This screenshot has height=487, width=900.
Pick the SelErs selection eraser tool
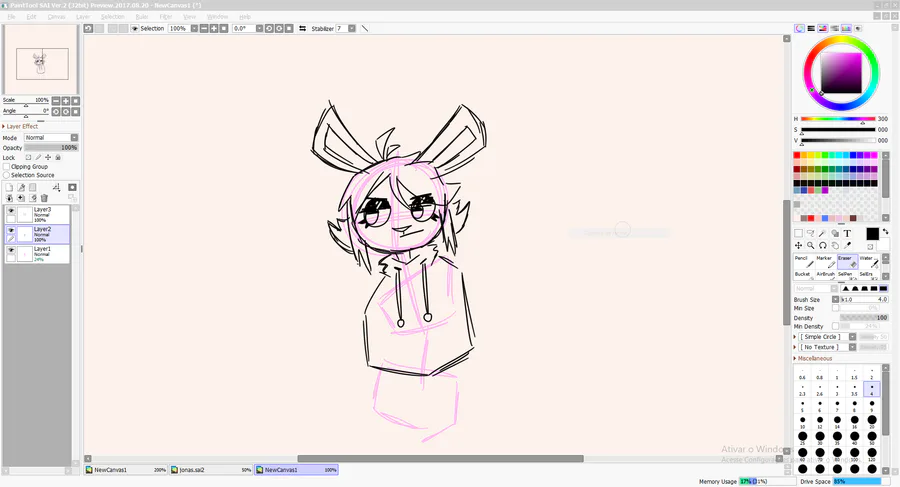point(868,275)
